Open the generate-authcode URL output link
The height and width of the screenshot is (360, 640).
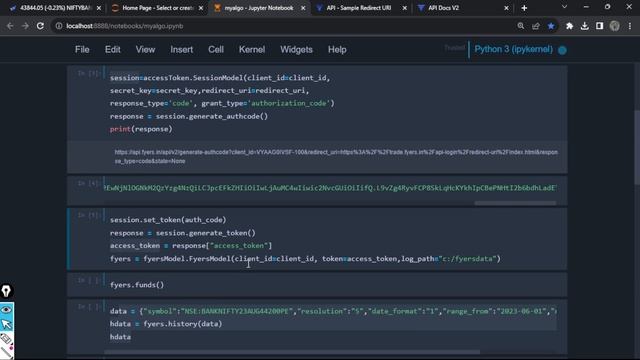(336, 157)
